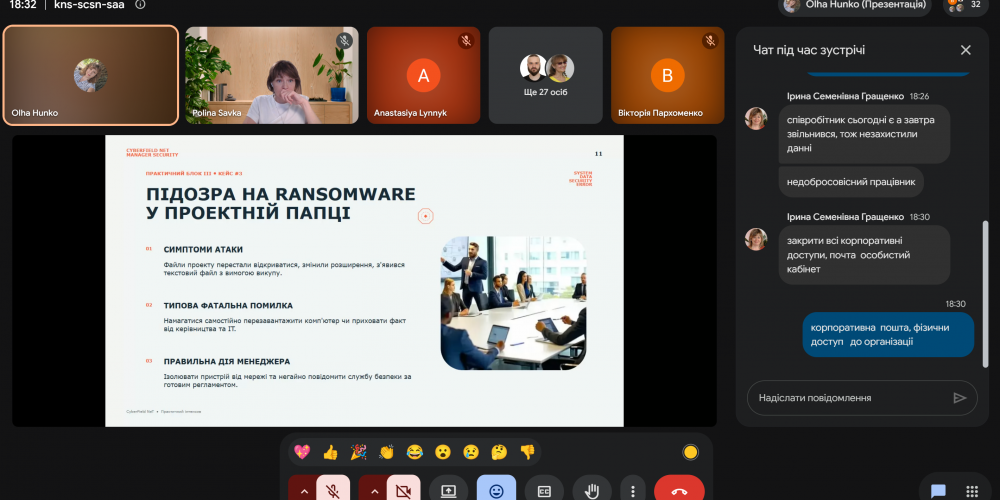This screenshot has width=1000, height=500.
Task: Leave the call with red button
Action: pos(679,490)
